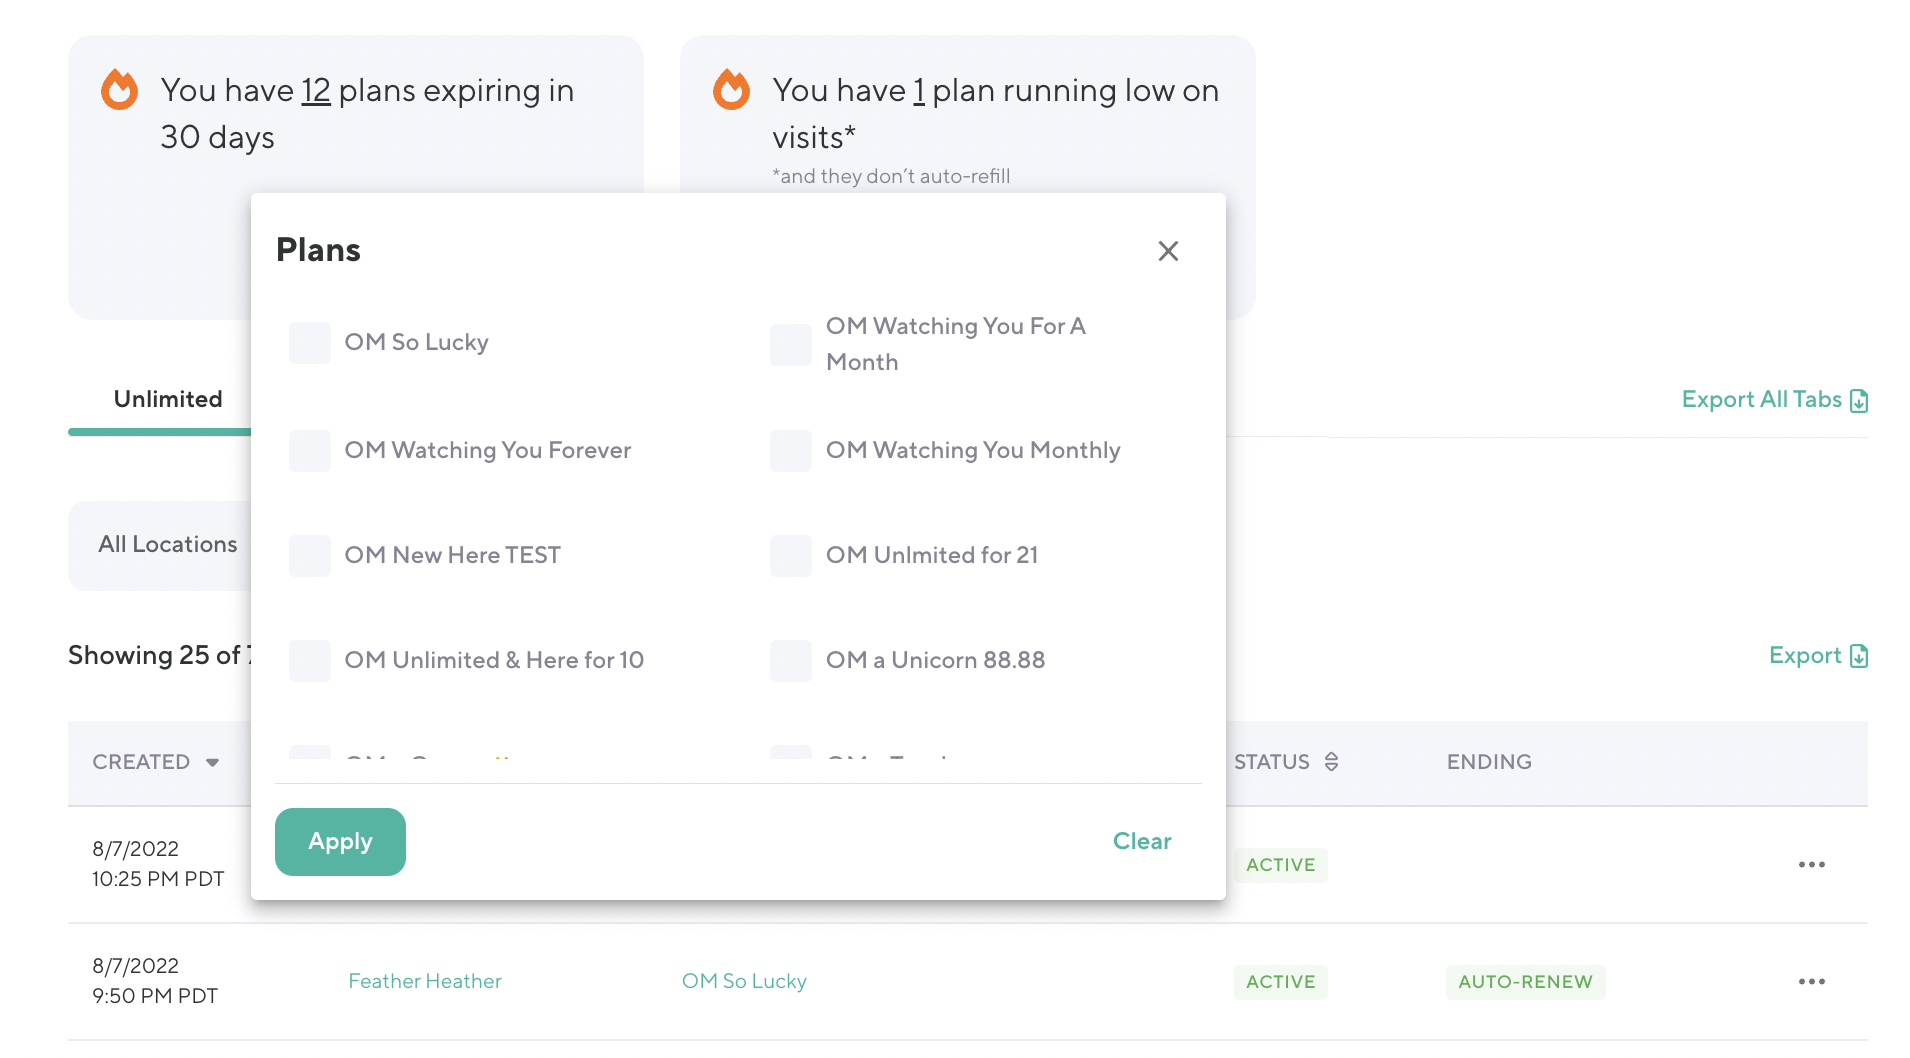Open the Feather Heather customer link
The width and height of the screenshot is (1910, 1058).
pos(425,981)
